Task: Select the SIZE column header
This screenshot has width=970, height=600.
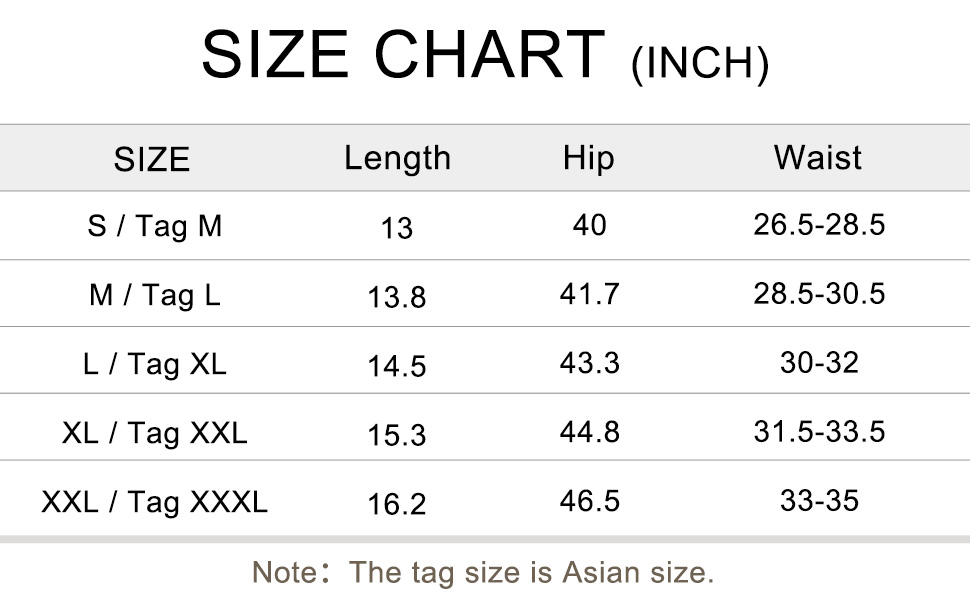Action: pyautogui.click(x=152, y=159)
